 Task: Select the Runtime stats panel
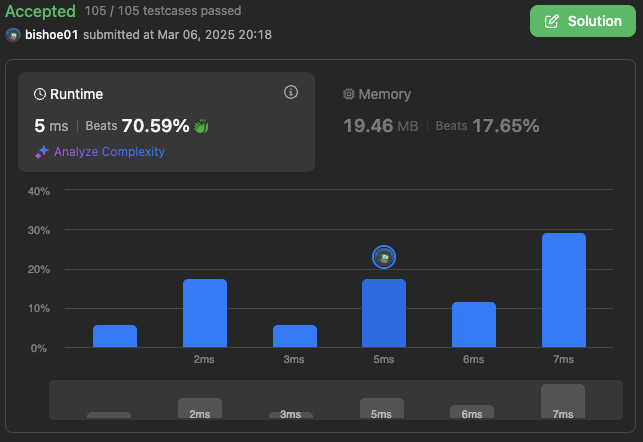point(166,122)
